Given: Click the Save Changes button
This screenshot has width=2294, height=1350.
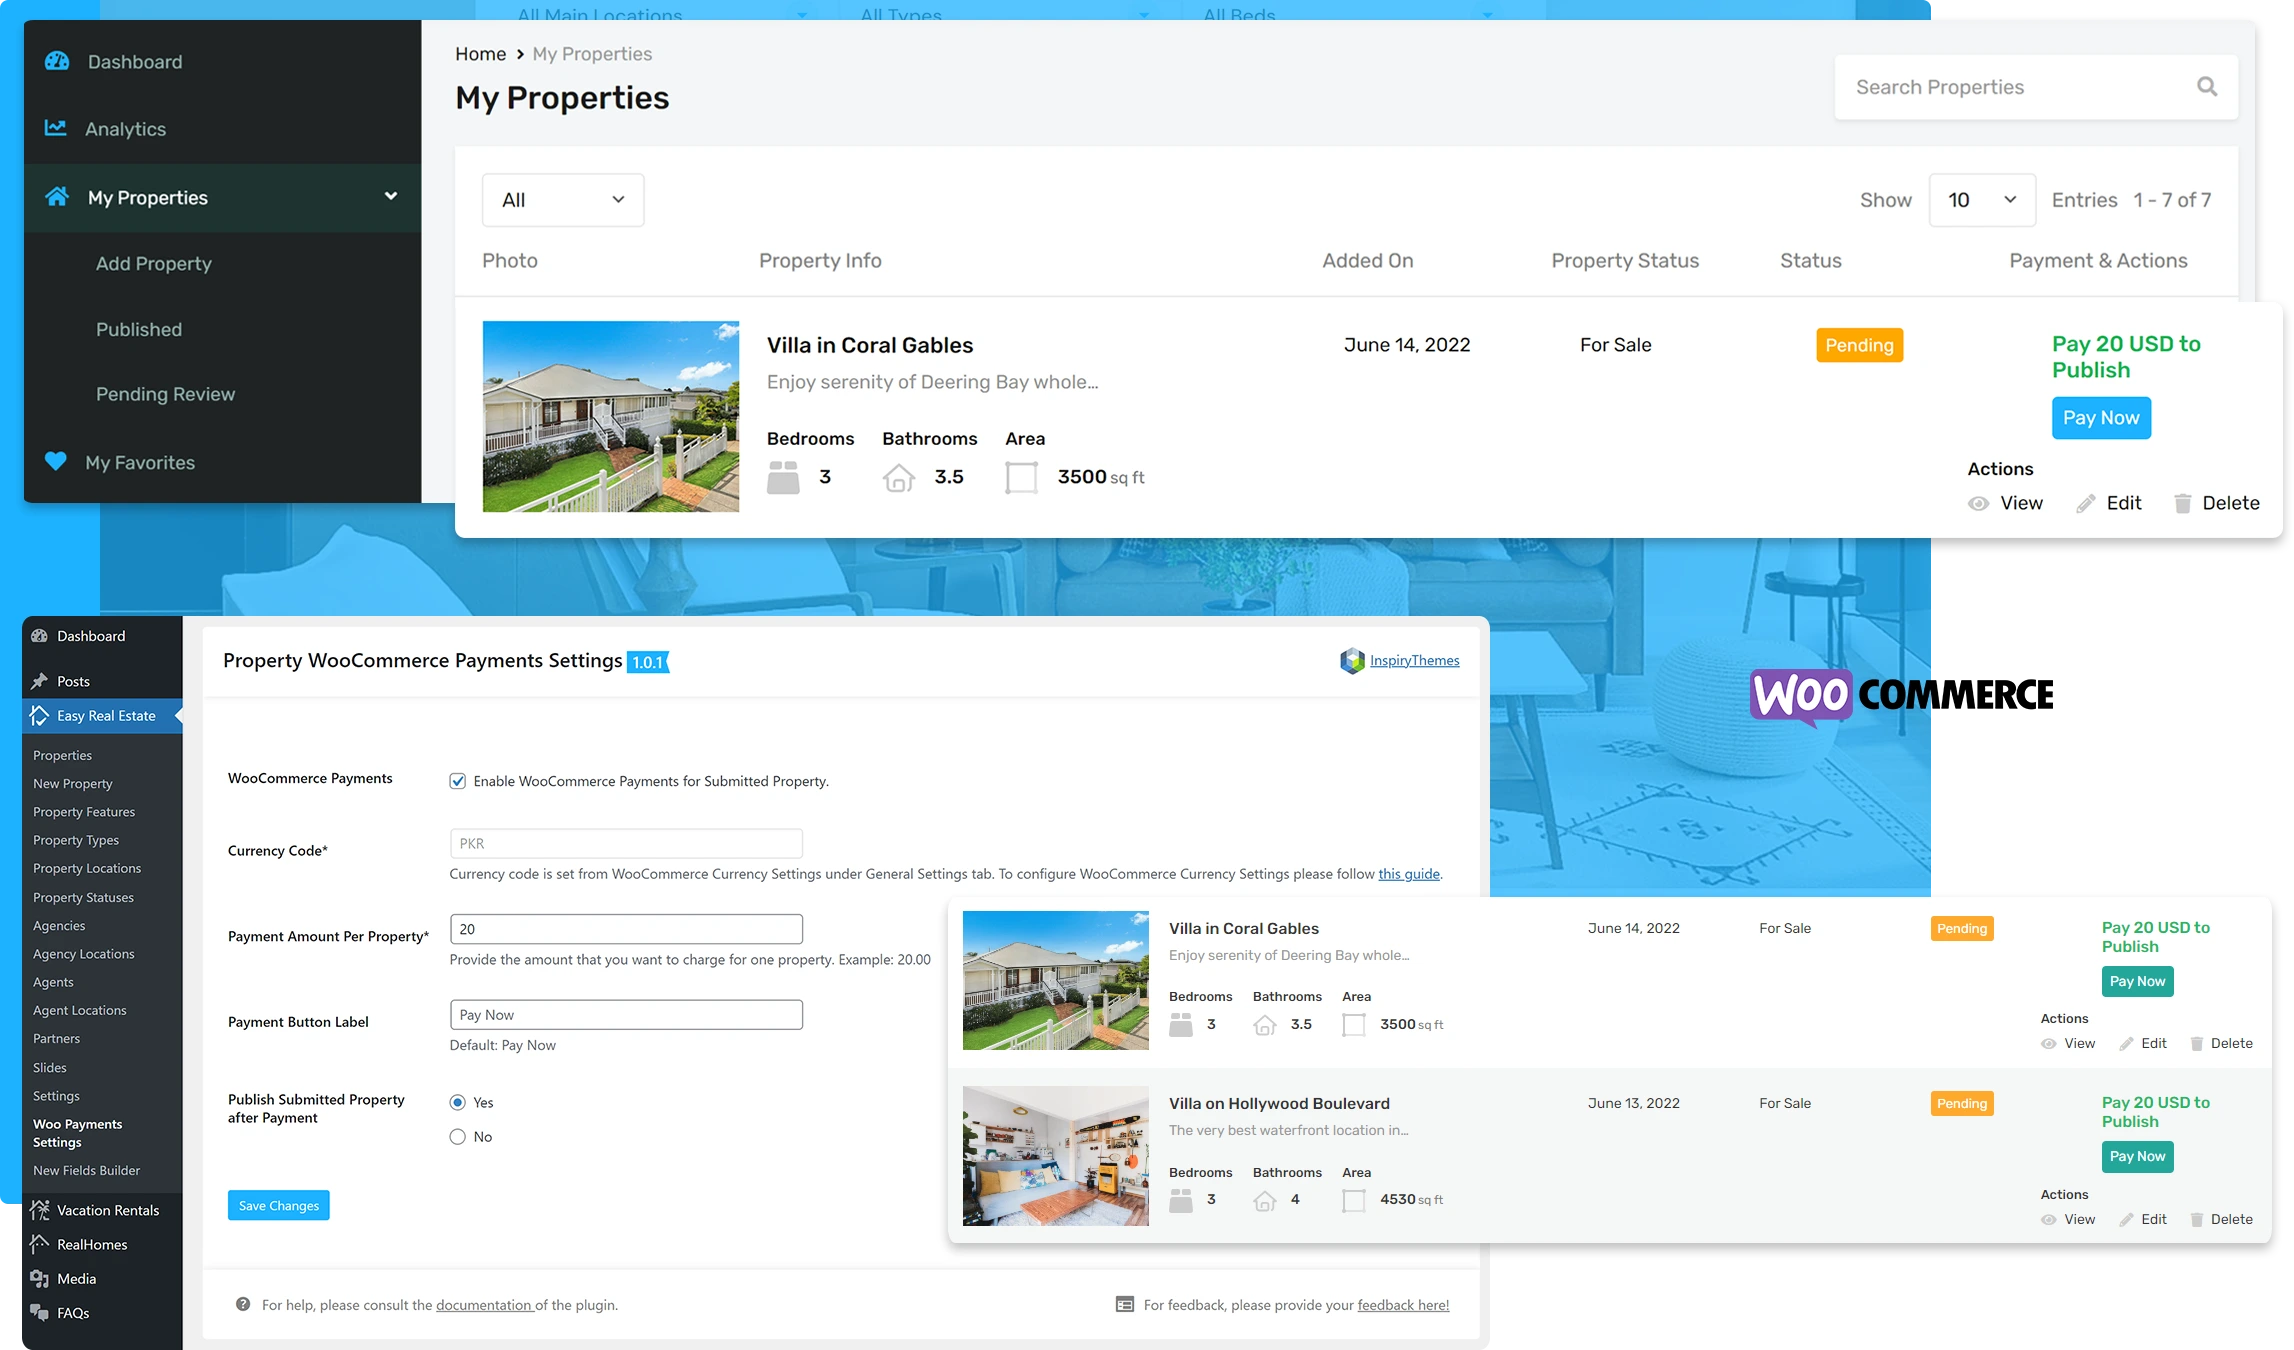Looking at the screenshot, I should pyautogui.click(x=279, y=1205).
